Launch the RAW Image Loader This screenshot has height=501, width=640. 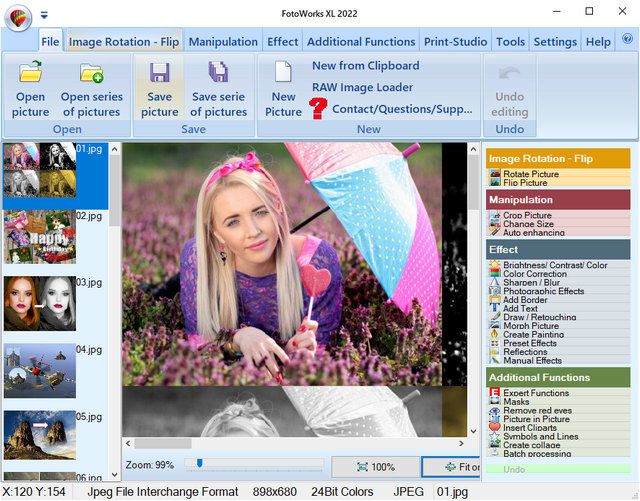click(x=362, y=87)
